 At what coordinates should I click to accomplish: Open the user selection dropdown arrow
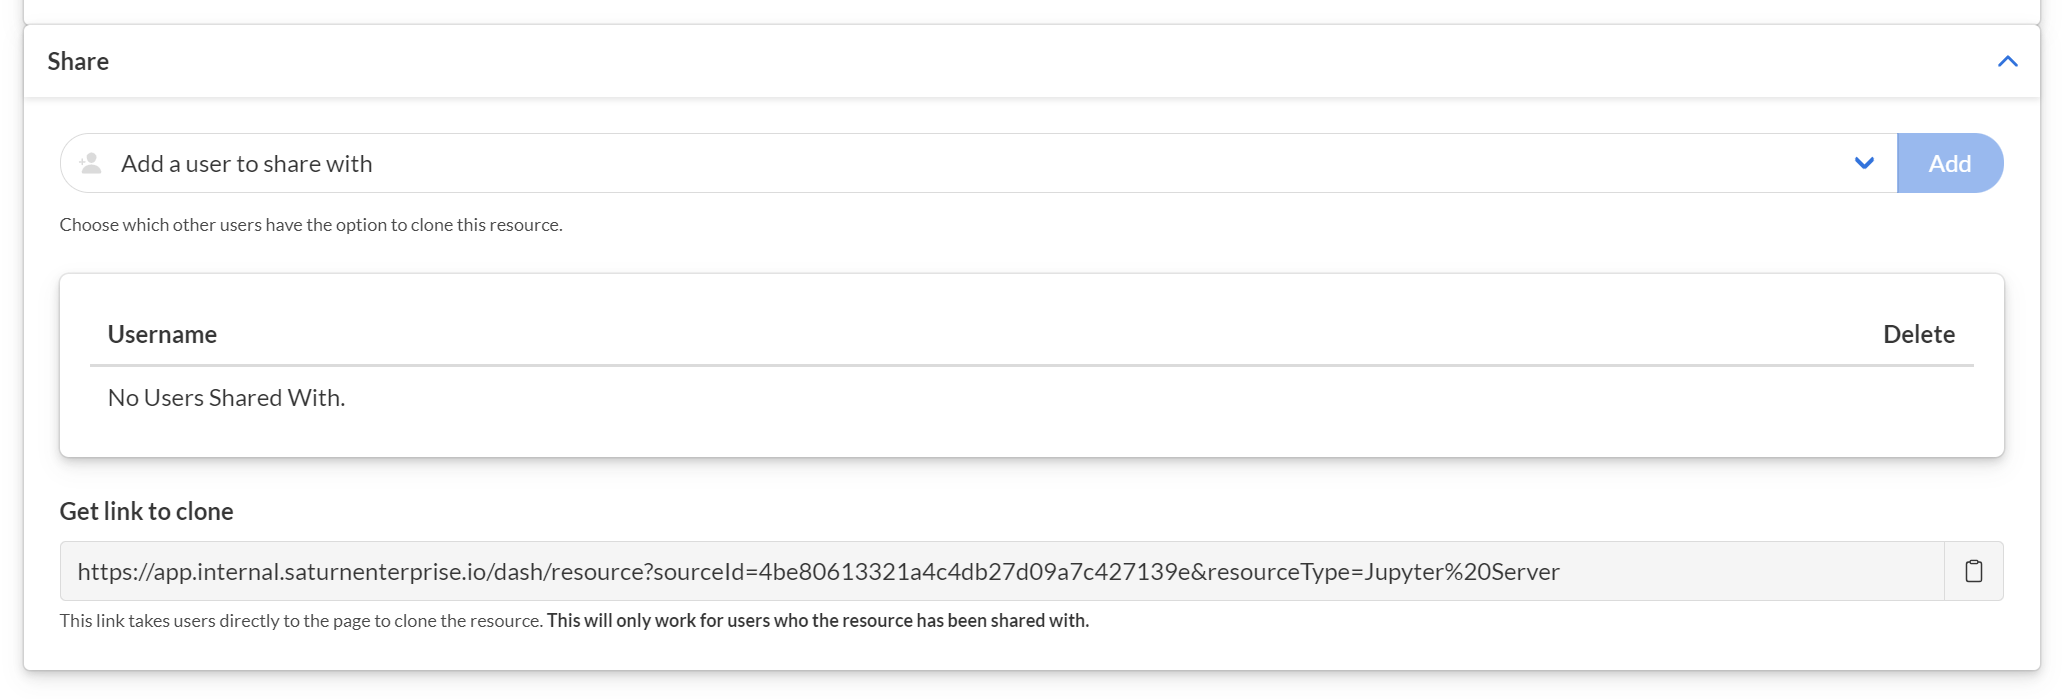coord(1864,163)
